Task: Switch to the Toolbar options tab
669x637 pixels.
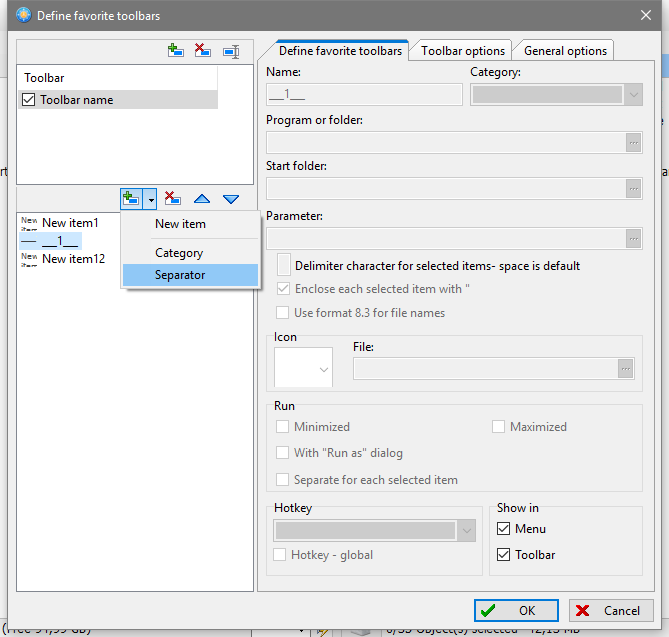Action: (463, 51)
